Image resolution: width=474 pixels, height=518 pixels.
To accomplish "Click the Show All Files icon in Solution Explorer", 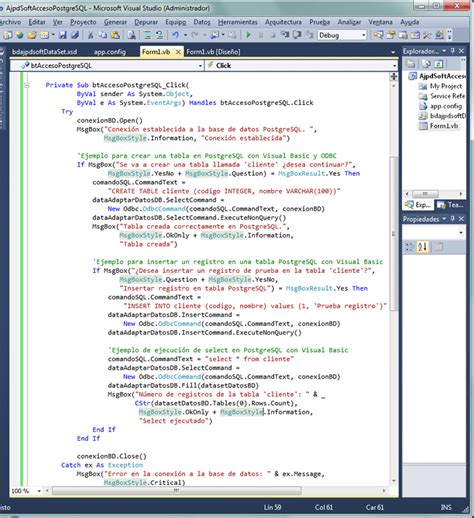I will coord(426,63).
